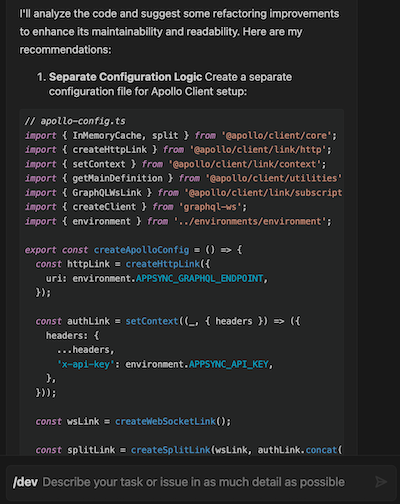400x504 pixels.
Task: Click the createHttpLink import line
Action: pos(178,150)
